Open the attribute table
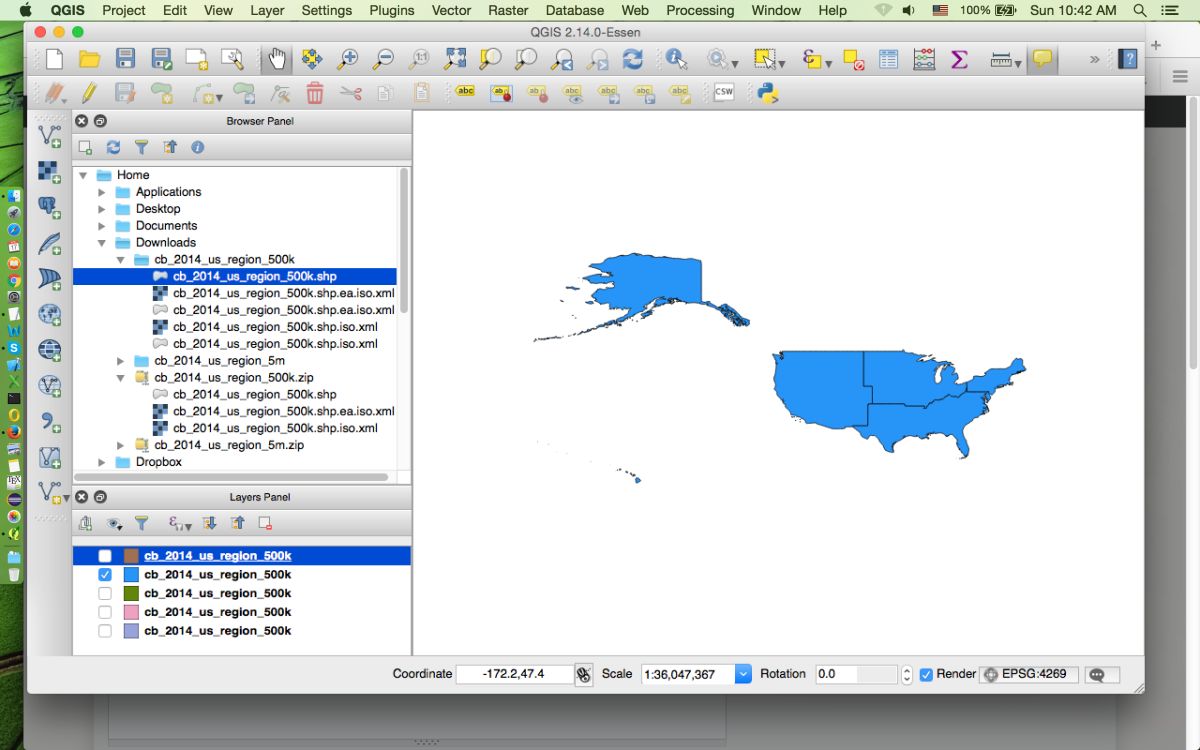Viewport: 1200px width, 750px height. pos(888,59)
